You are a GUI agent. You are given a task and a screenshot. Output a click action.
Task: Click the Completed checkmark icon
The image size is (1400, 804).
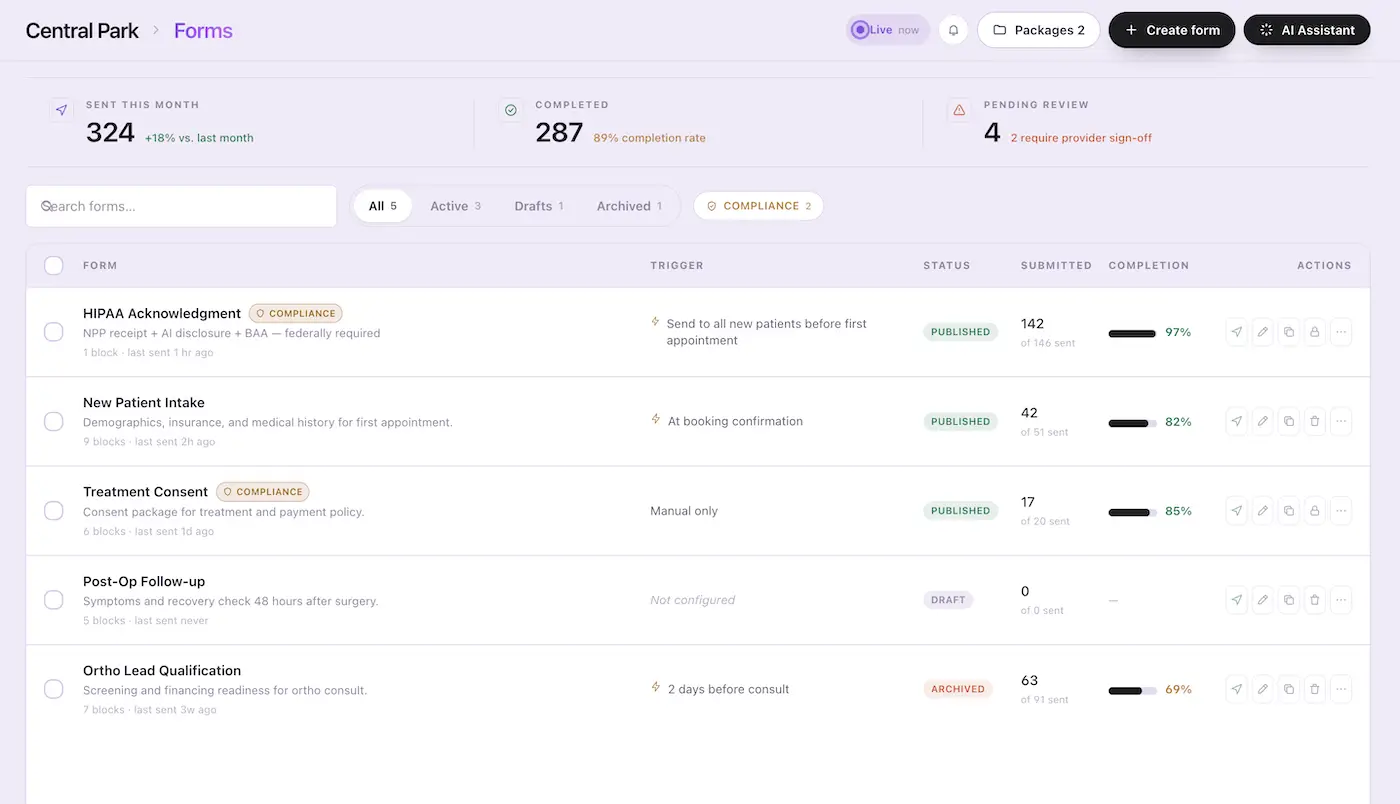(x=511, y=110)
